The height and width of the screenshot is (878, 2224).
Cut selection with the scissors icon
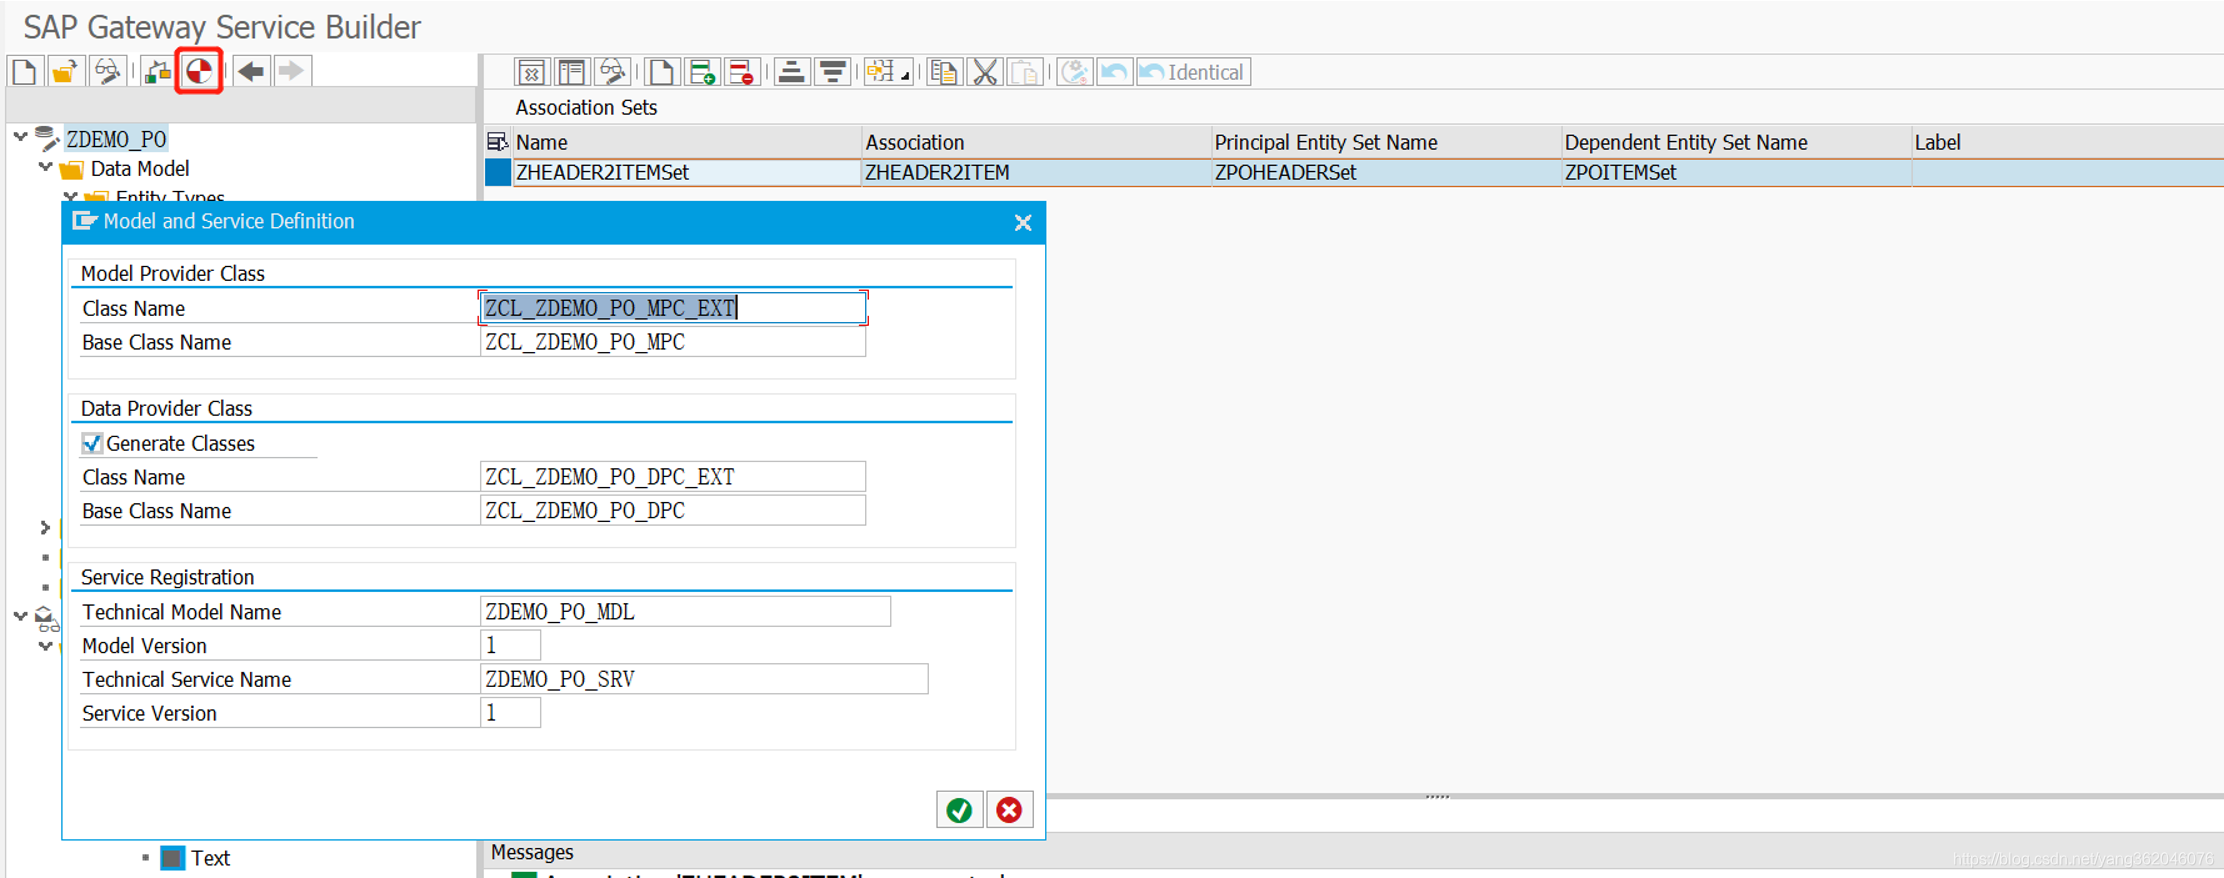point(985,72)
